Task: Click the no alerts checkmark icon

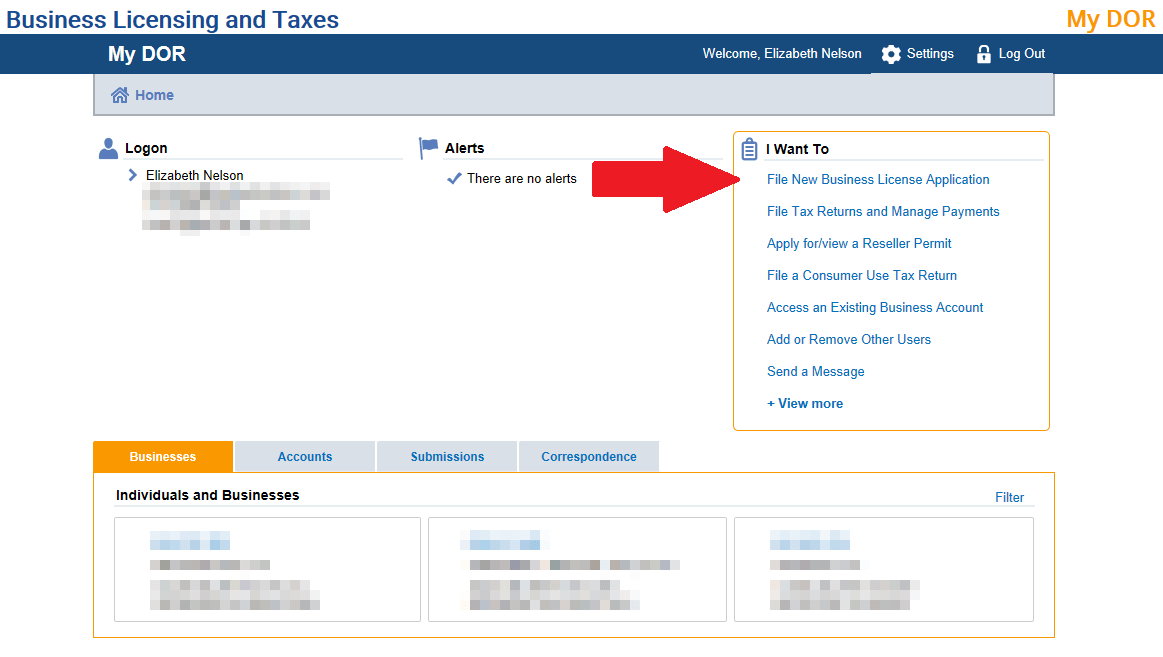Action: coord(454,178)
